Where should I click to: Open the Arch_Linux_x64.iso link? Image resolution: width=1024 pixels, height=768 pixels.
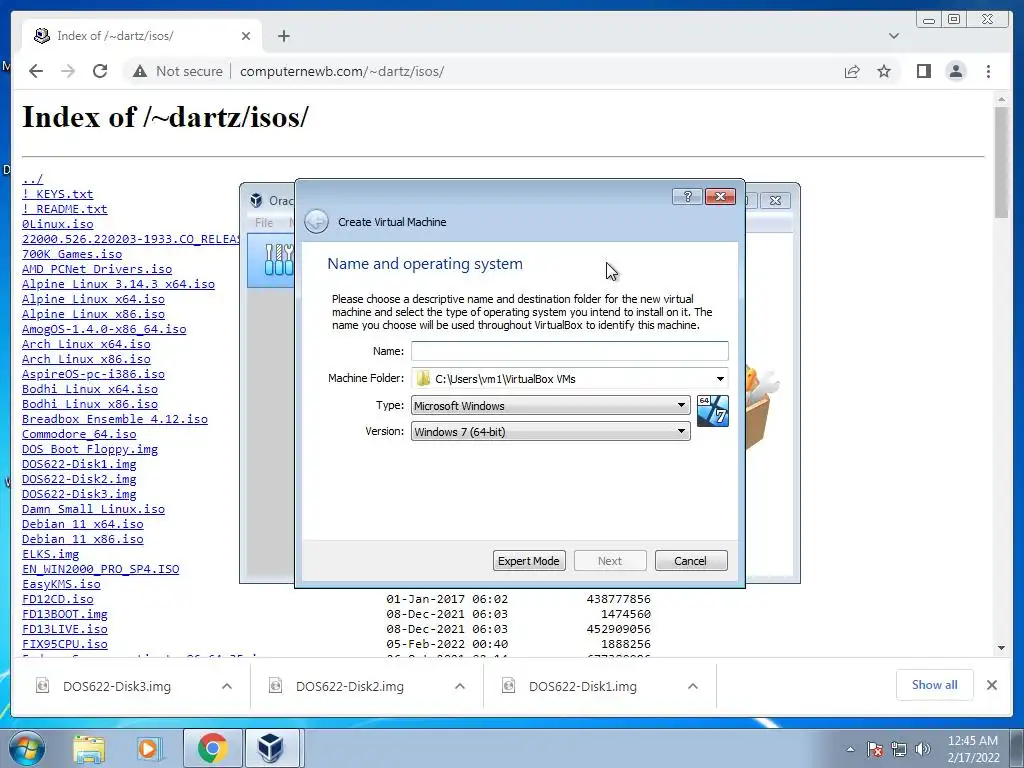86,344
